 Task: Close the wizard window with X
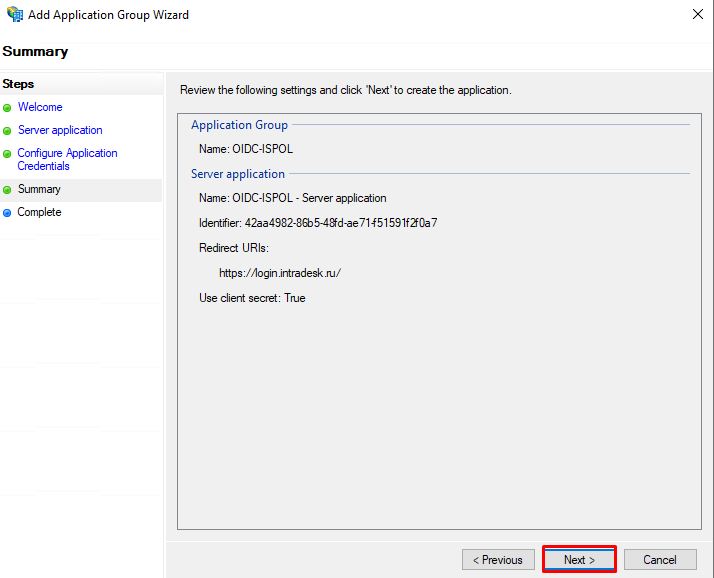[698, 14]
